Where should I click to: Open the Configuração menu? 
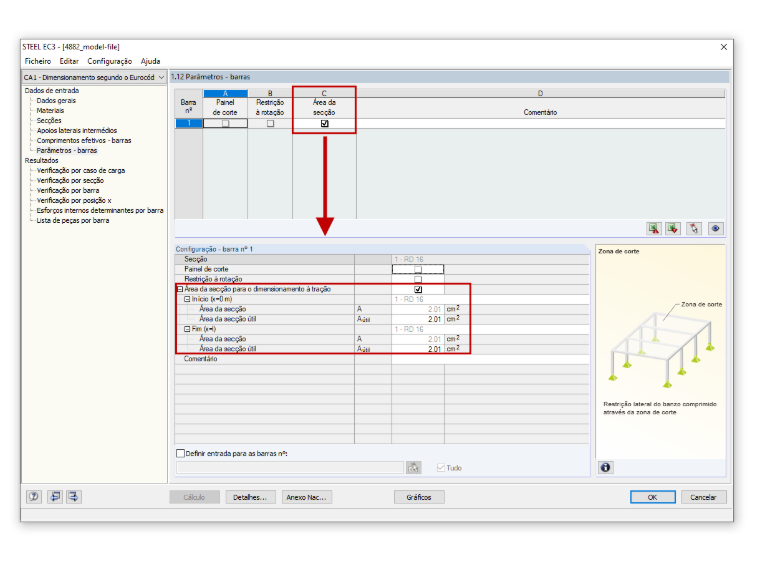click(110, 61)
